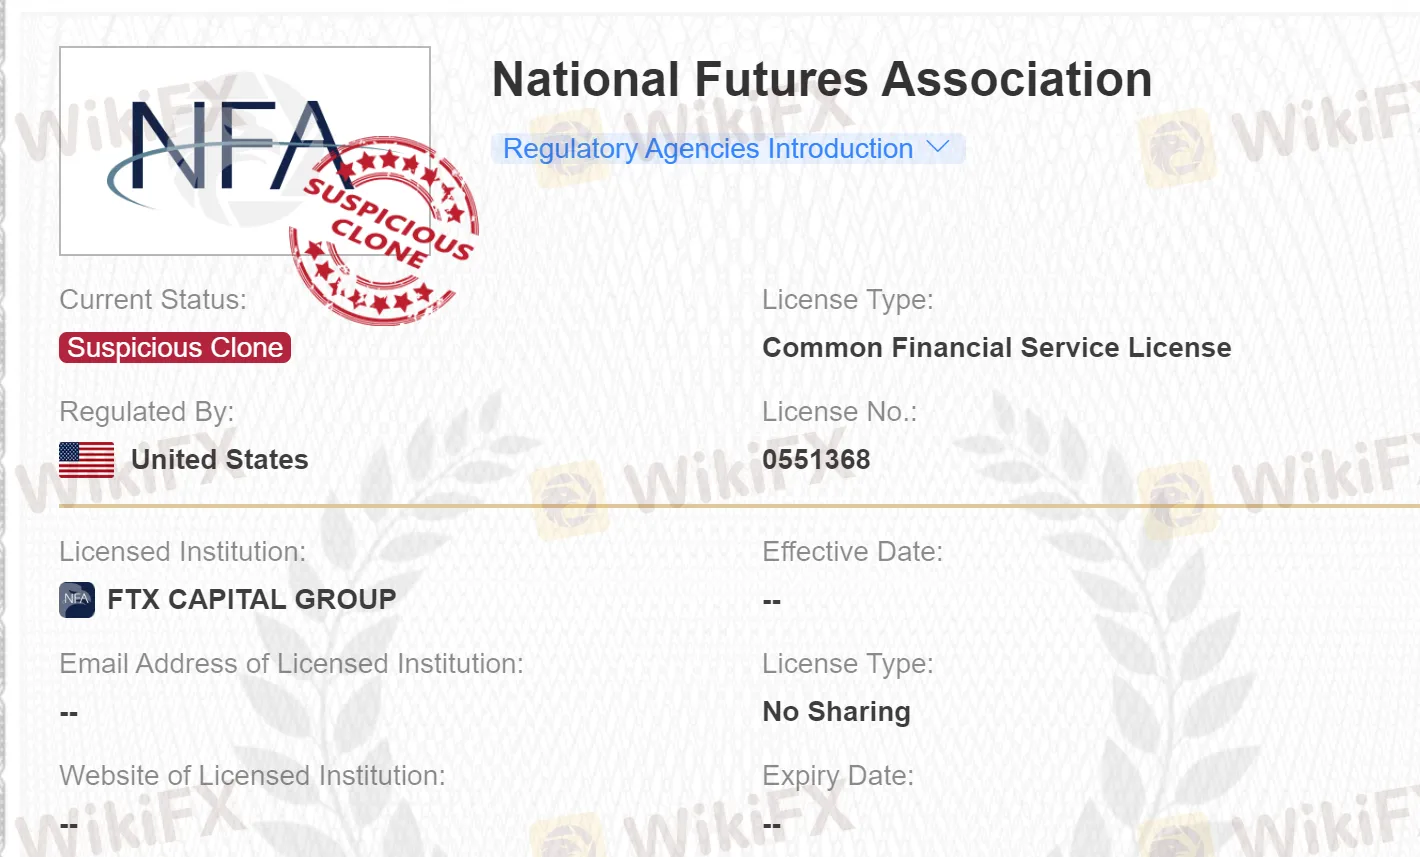Click the chevron next to Regulatory Agencies Introduction
This screenshot has width=1420, height=857.
pyautogui.click(x=938, y=147)
